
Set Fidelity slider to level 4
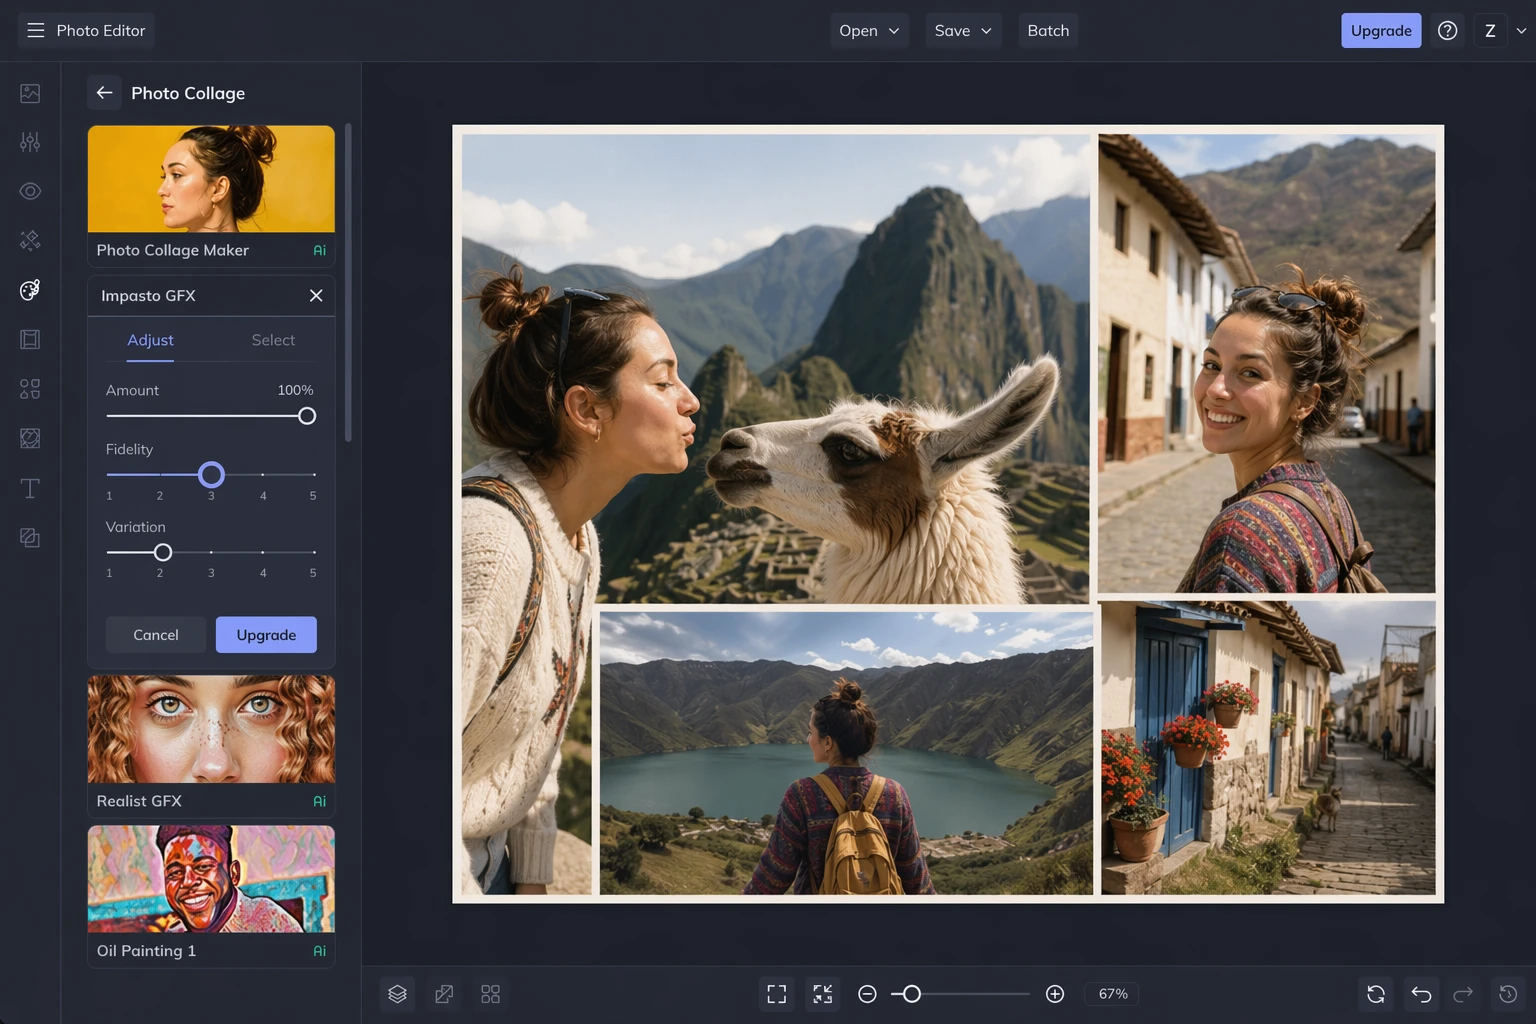point(263,475)
